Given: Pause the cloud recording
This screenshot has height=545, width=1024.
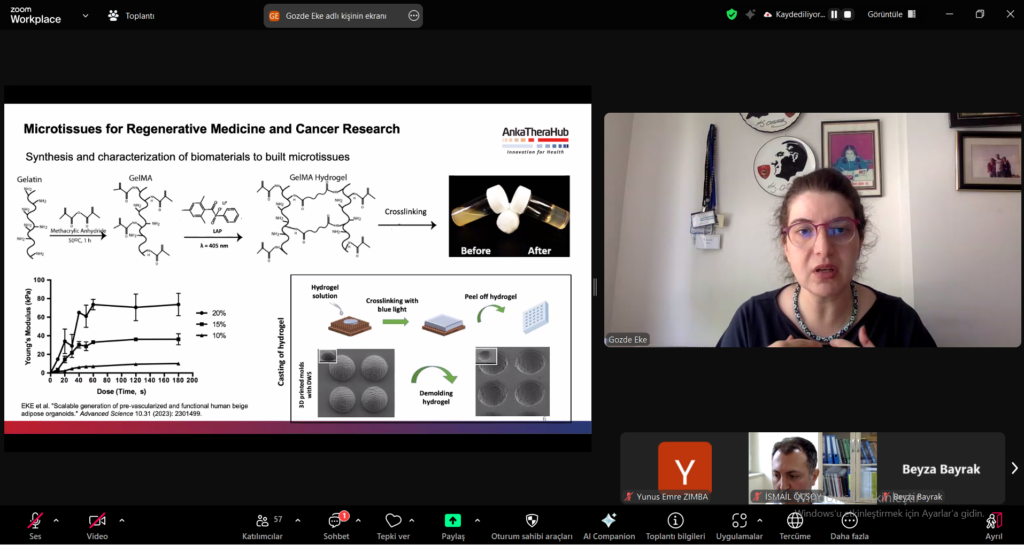Looking at the screenshot, I should coord(834,14).
